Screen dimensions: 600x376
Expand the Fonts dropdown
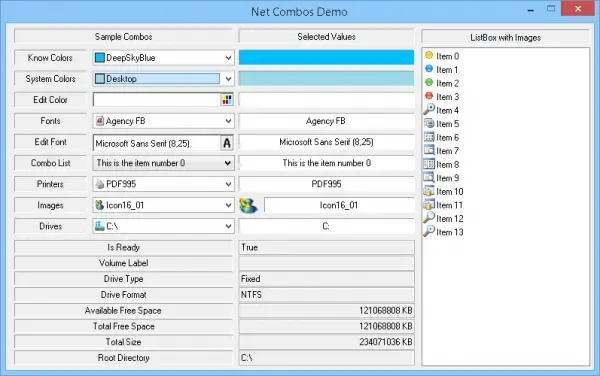point(228,121)
